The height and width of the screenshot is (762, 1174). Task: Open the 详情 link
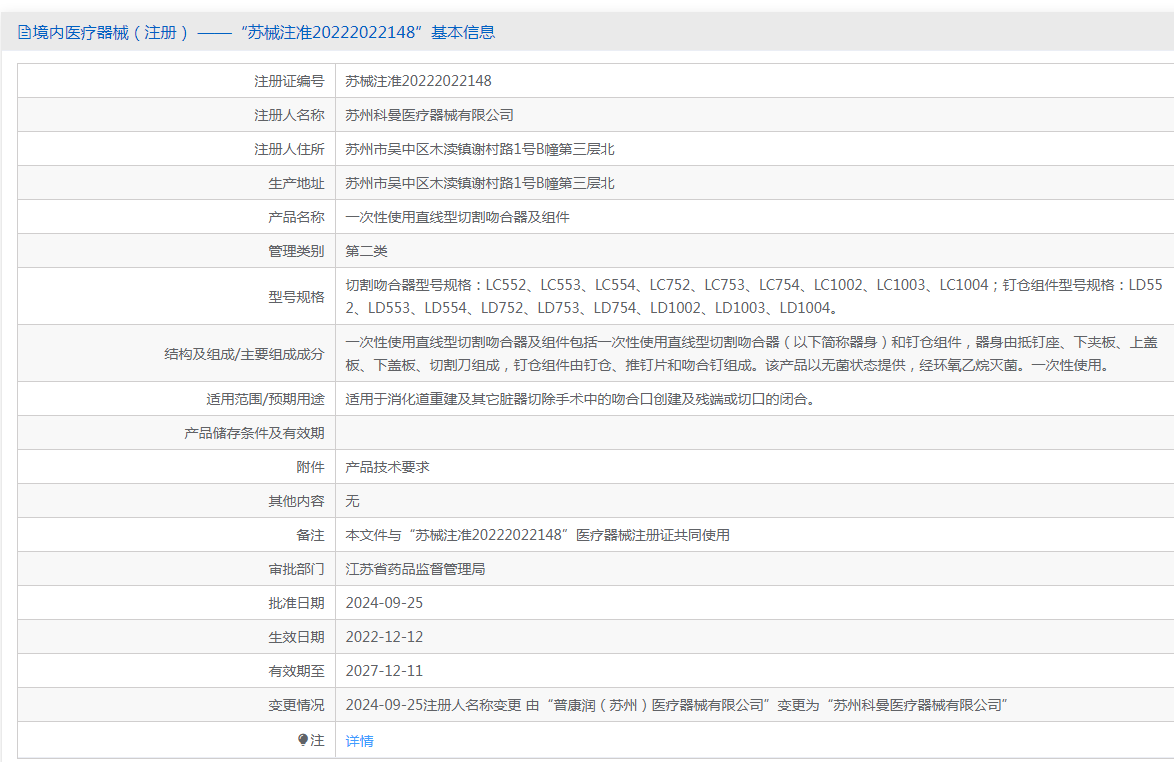[359, 741]
